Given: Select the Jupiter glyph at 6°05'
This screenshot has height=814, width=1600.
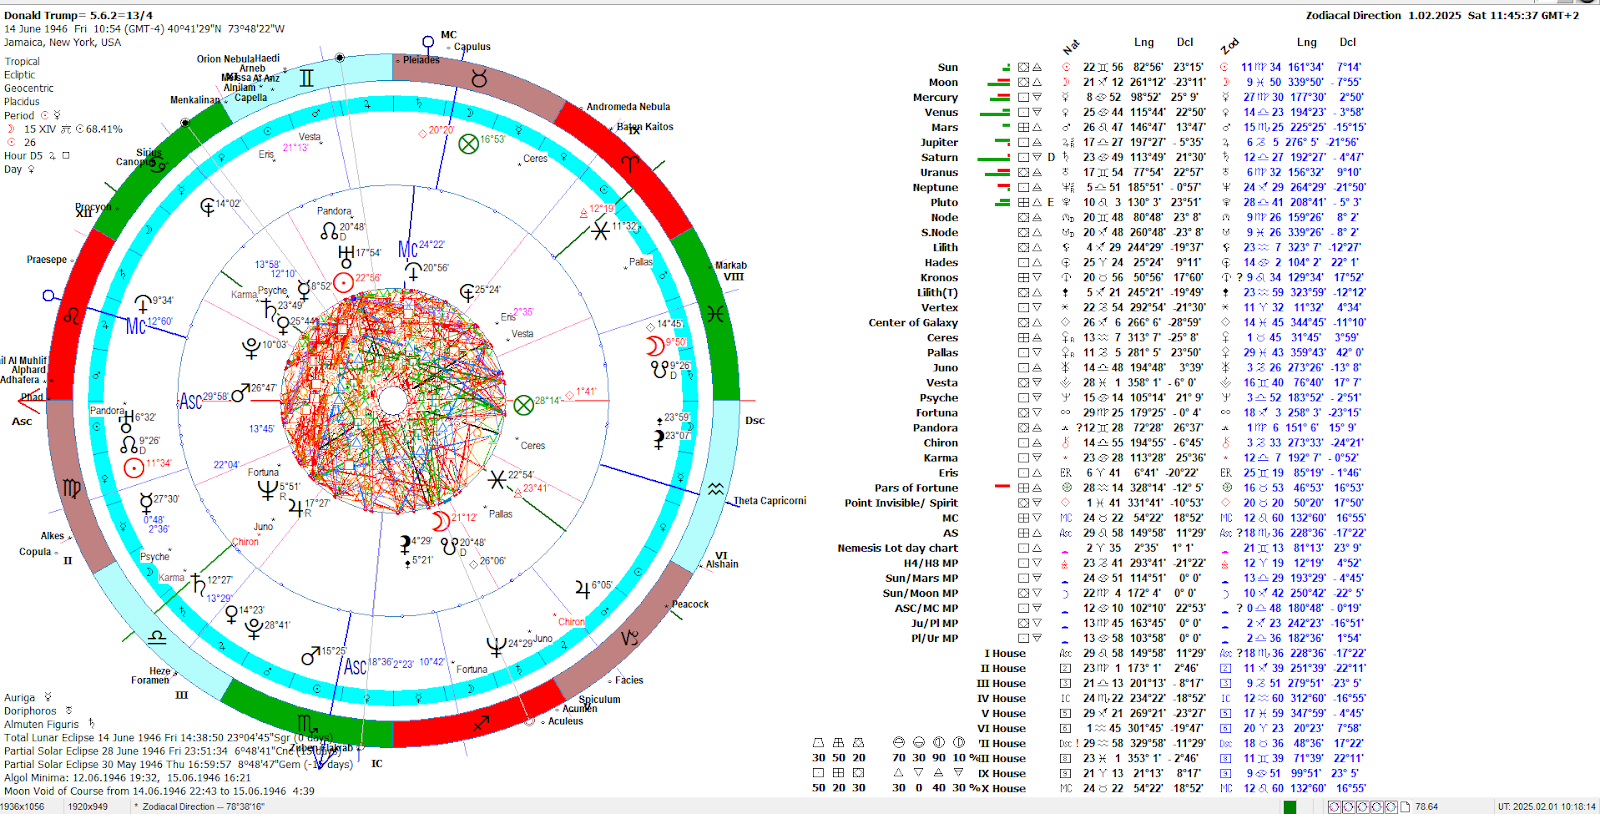Looking at the screenshot, I should tap(582, 588).
